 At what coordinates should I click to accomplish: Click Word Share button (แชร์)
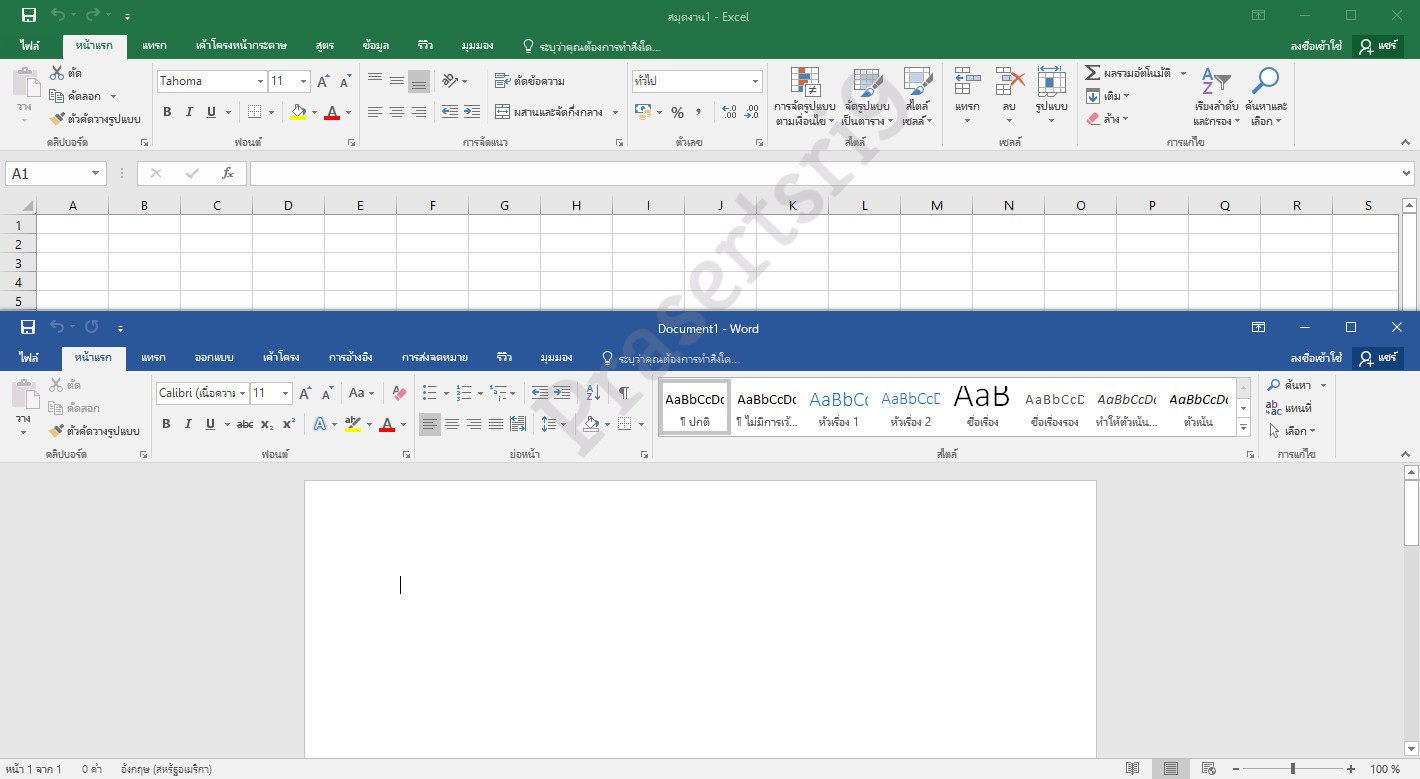point(1378,357)
